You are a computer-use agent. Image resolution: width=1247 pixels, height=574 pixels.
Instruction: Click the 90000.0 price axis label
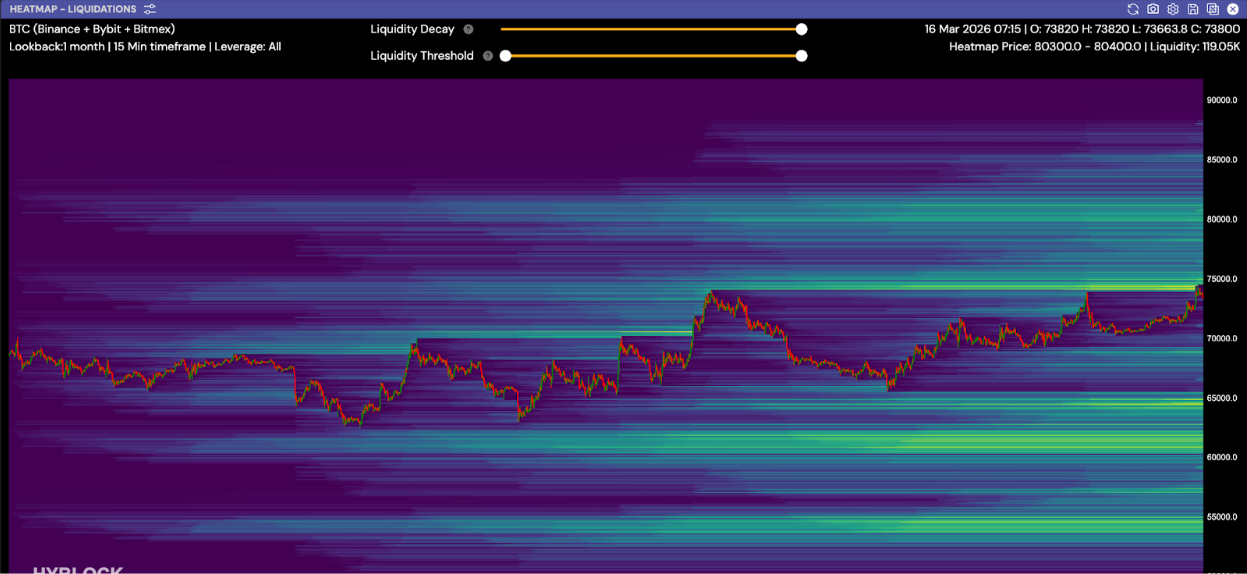(1222, 100)
